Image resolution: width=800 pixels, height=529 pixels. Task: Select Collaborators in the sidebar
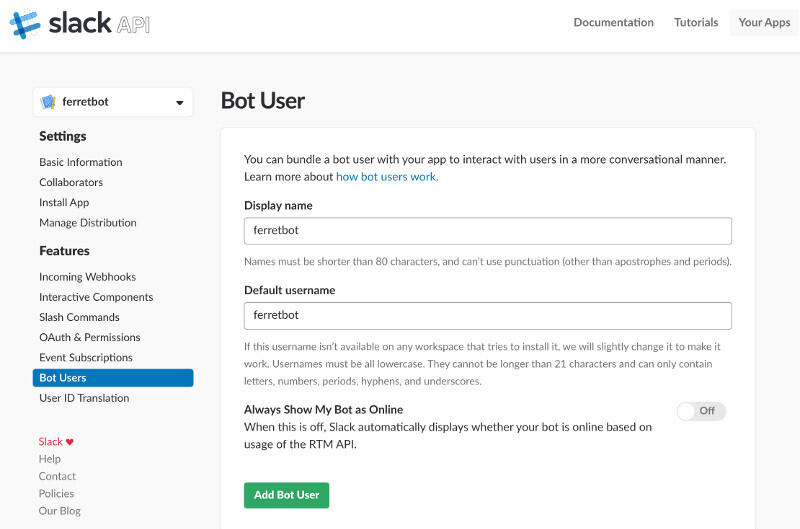(71, 182)
